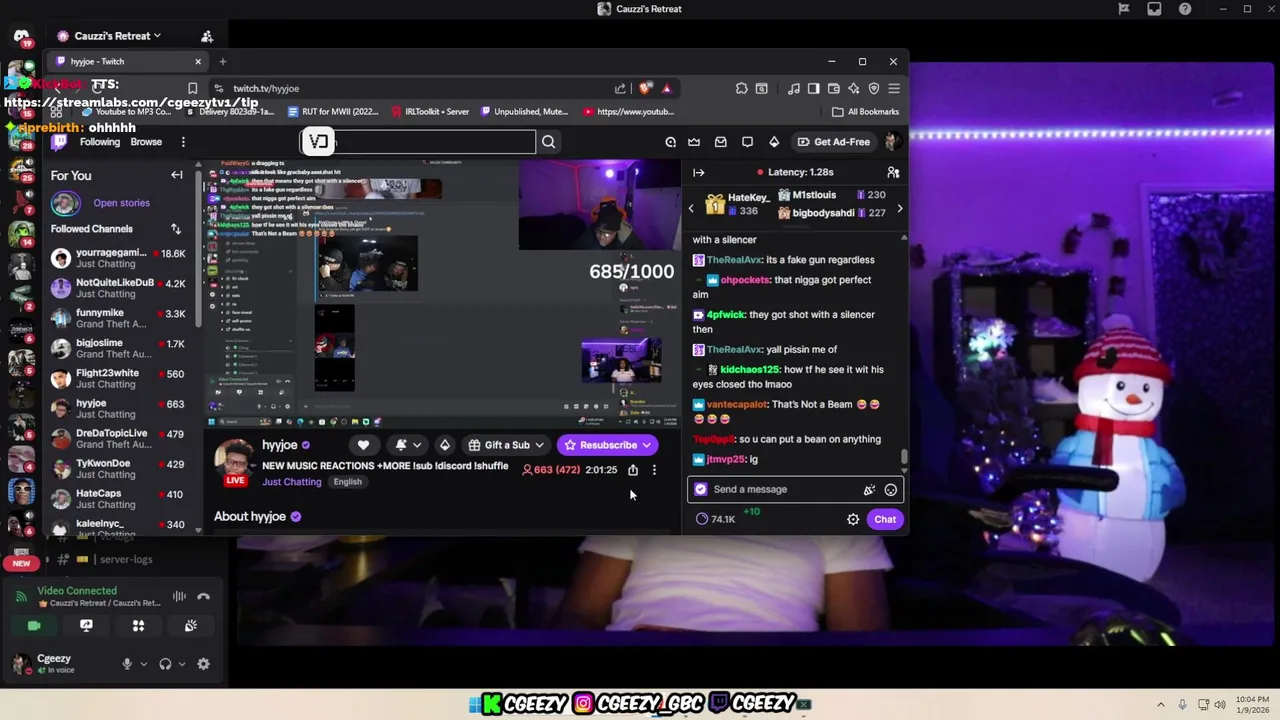Open Discord activities launcher icon

tap(138, 626)
